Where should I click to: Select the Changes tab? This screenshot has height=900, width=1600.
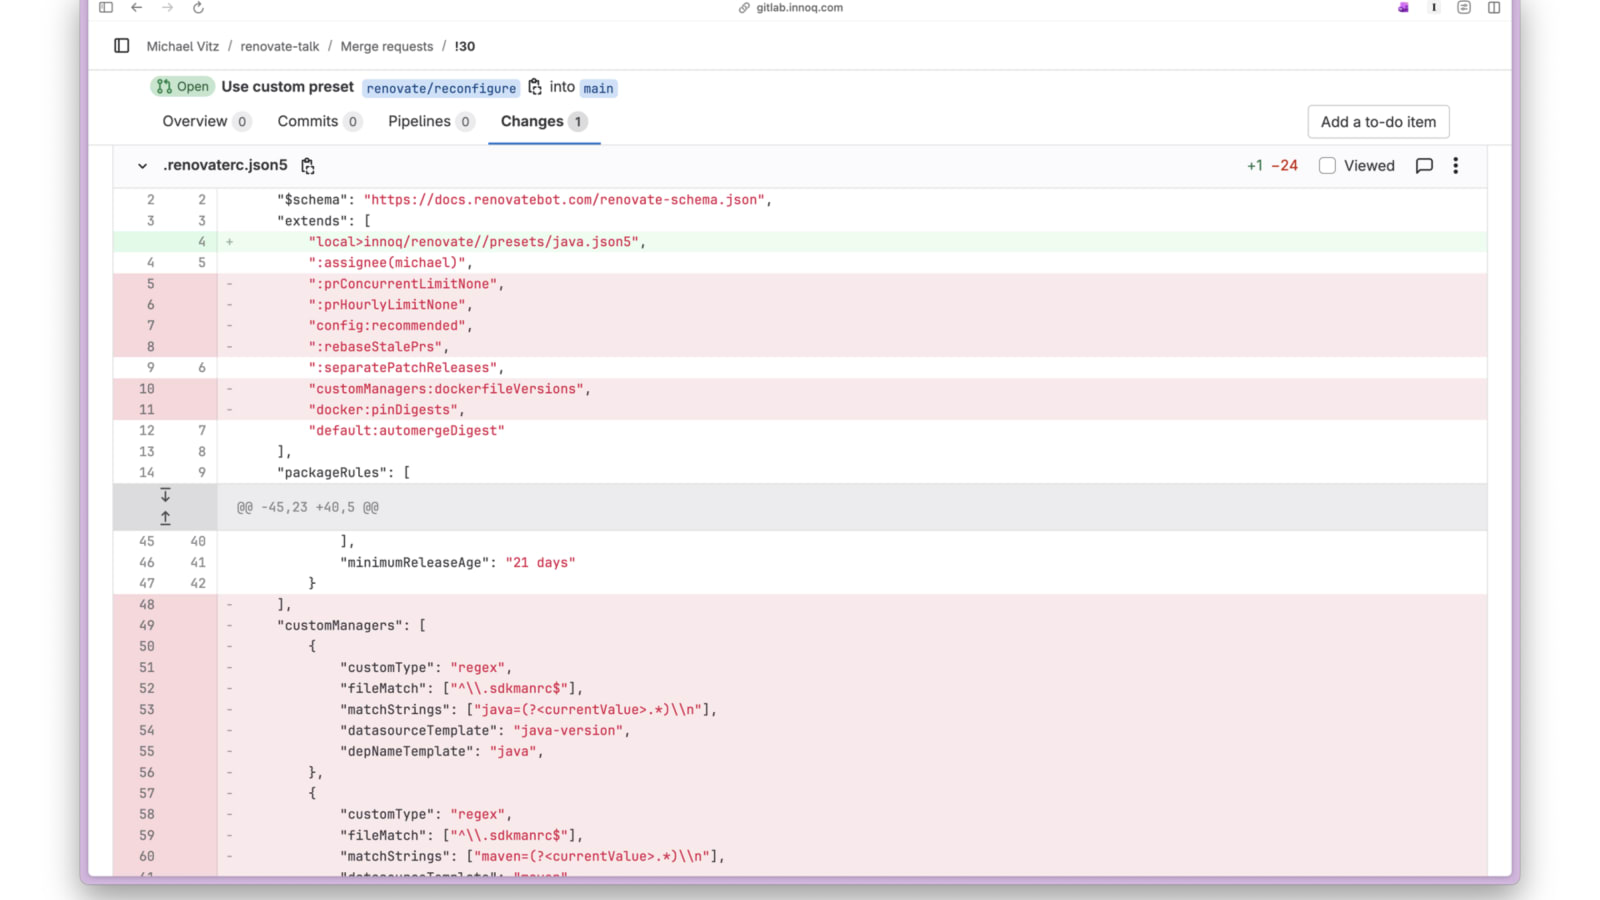pos(544,121)
